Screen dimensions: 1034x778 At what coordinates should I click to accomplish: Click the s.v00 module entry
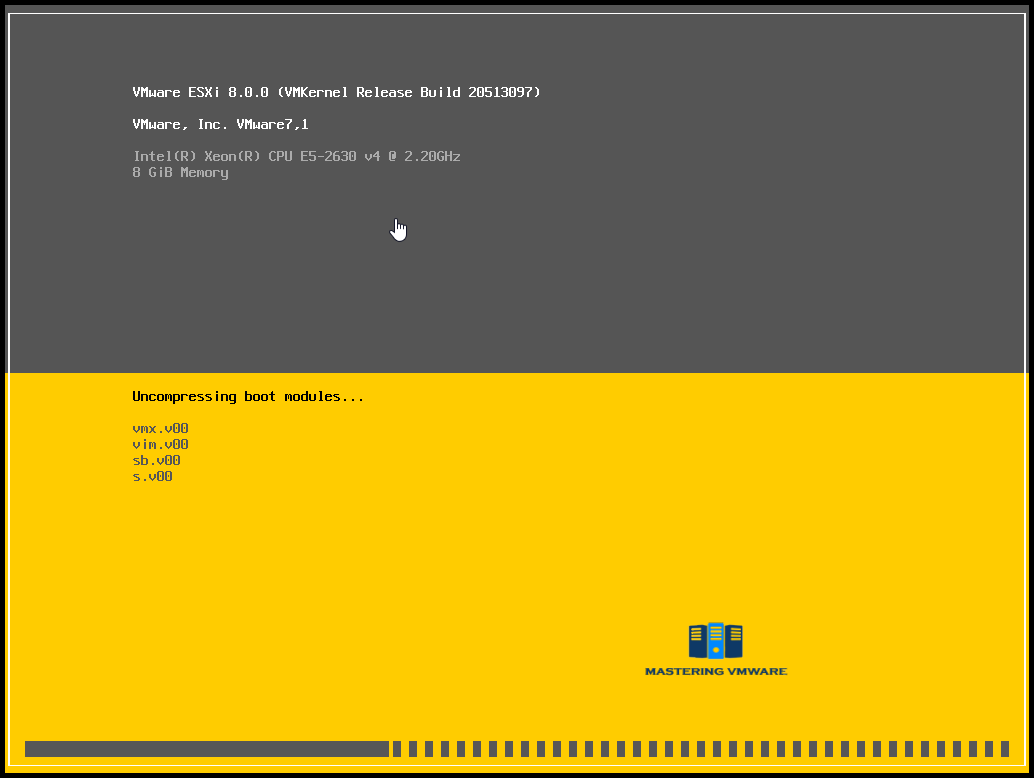(x=152, y=476)
